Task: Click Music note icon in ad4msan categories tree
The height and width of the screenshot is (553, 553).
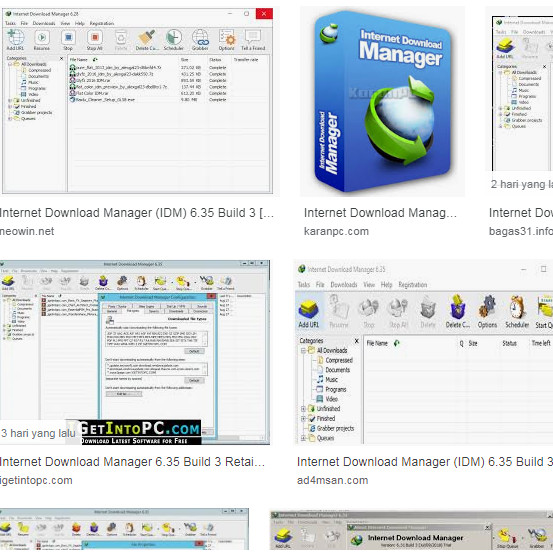Action: pyautogui.click(x=320, y=379)
